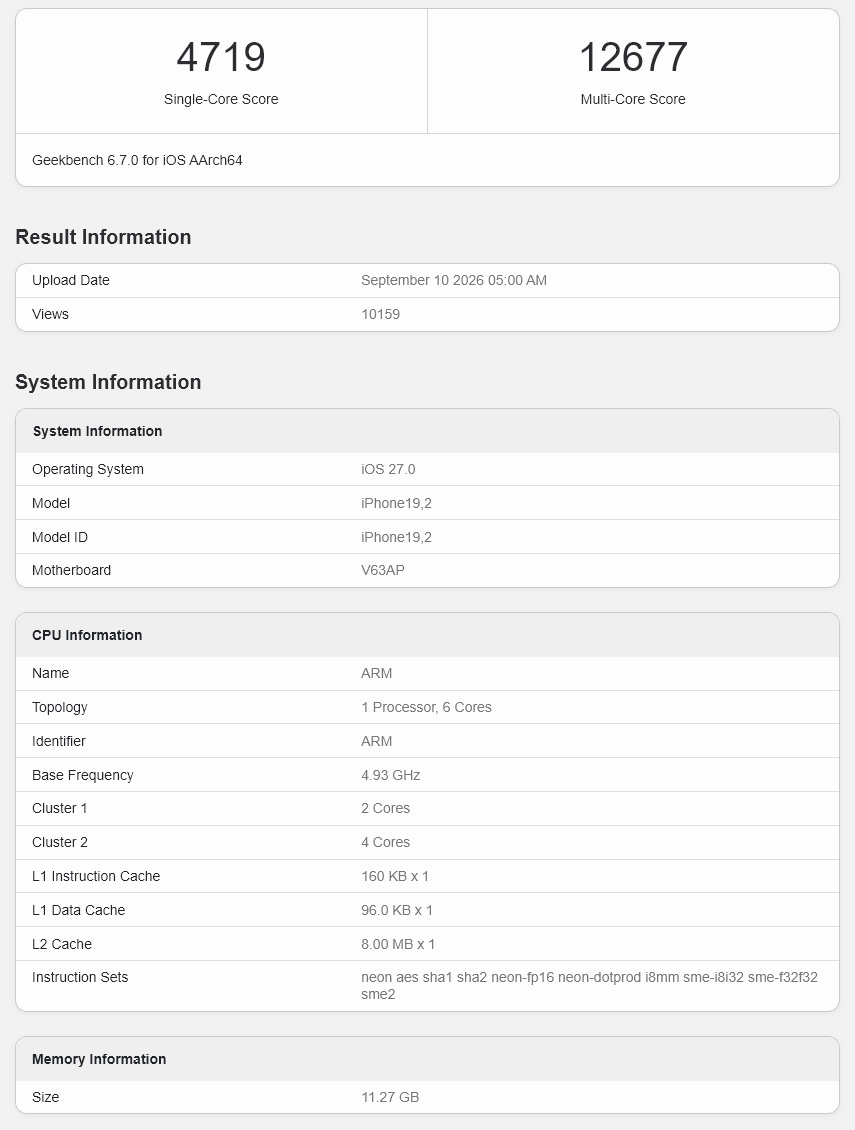Select the views count 10159
Image resolution: width=855 pixels, height=1130 pixels.
tap(381, 314)
